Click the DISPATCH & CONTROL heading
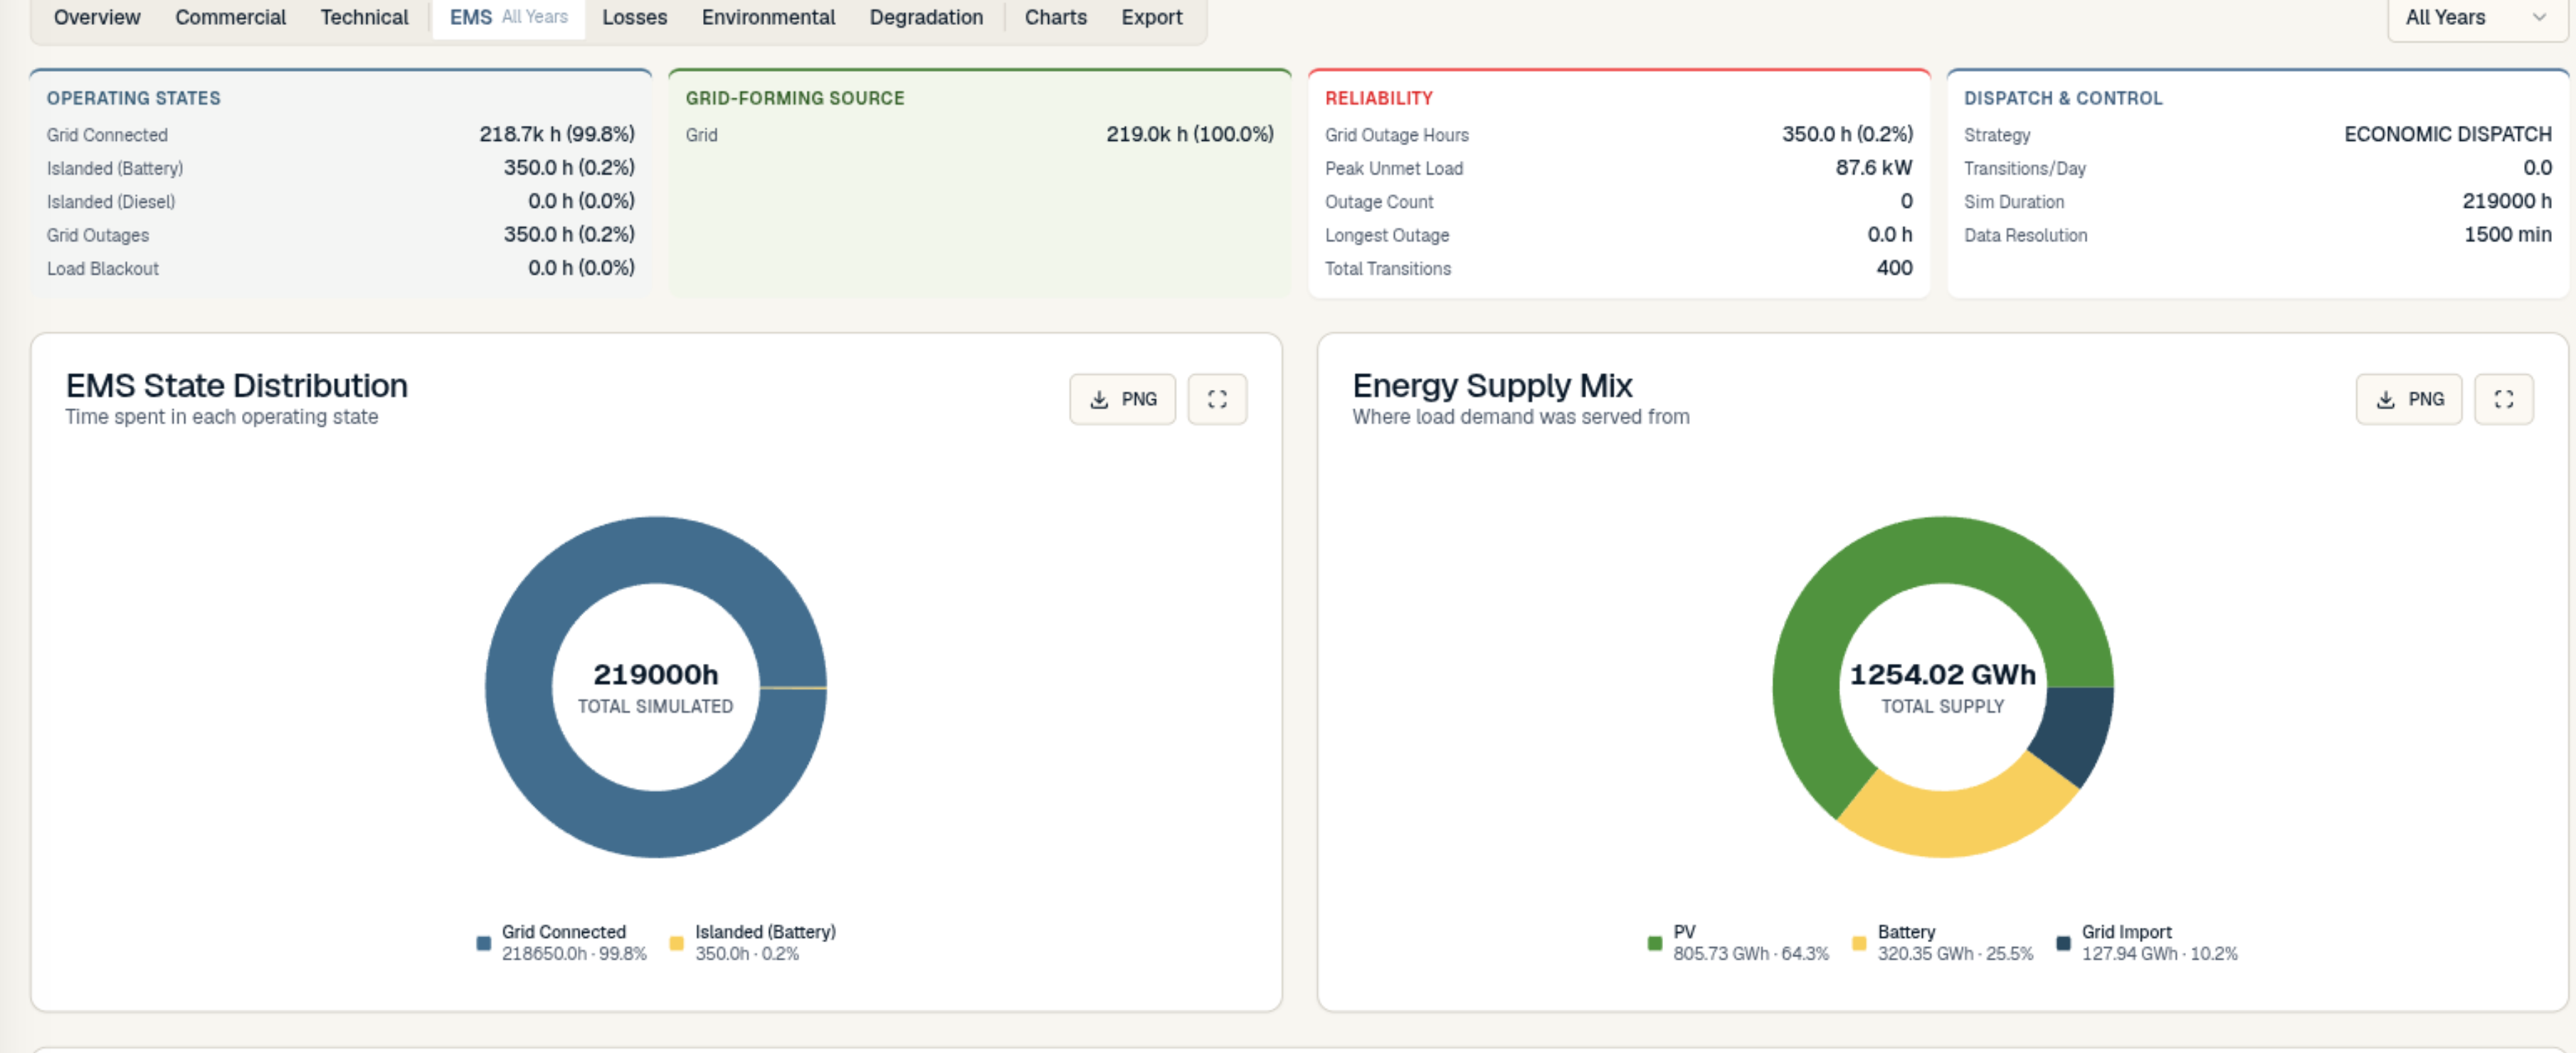This screenshot has height=1053, width=2576. pyautogui.click(x=2062, y=98)
